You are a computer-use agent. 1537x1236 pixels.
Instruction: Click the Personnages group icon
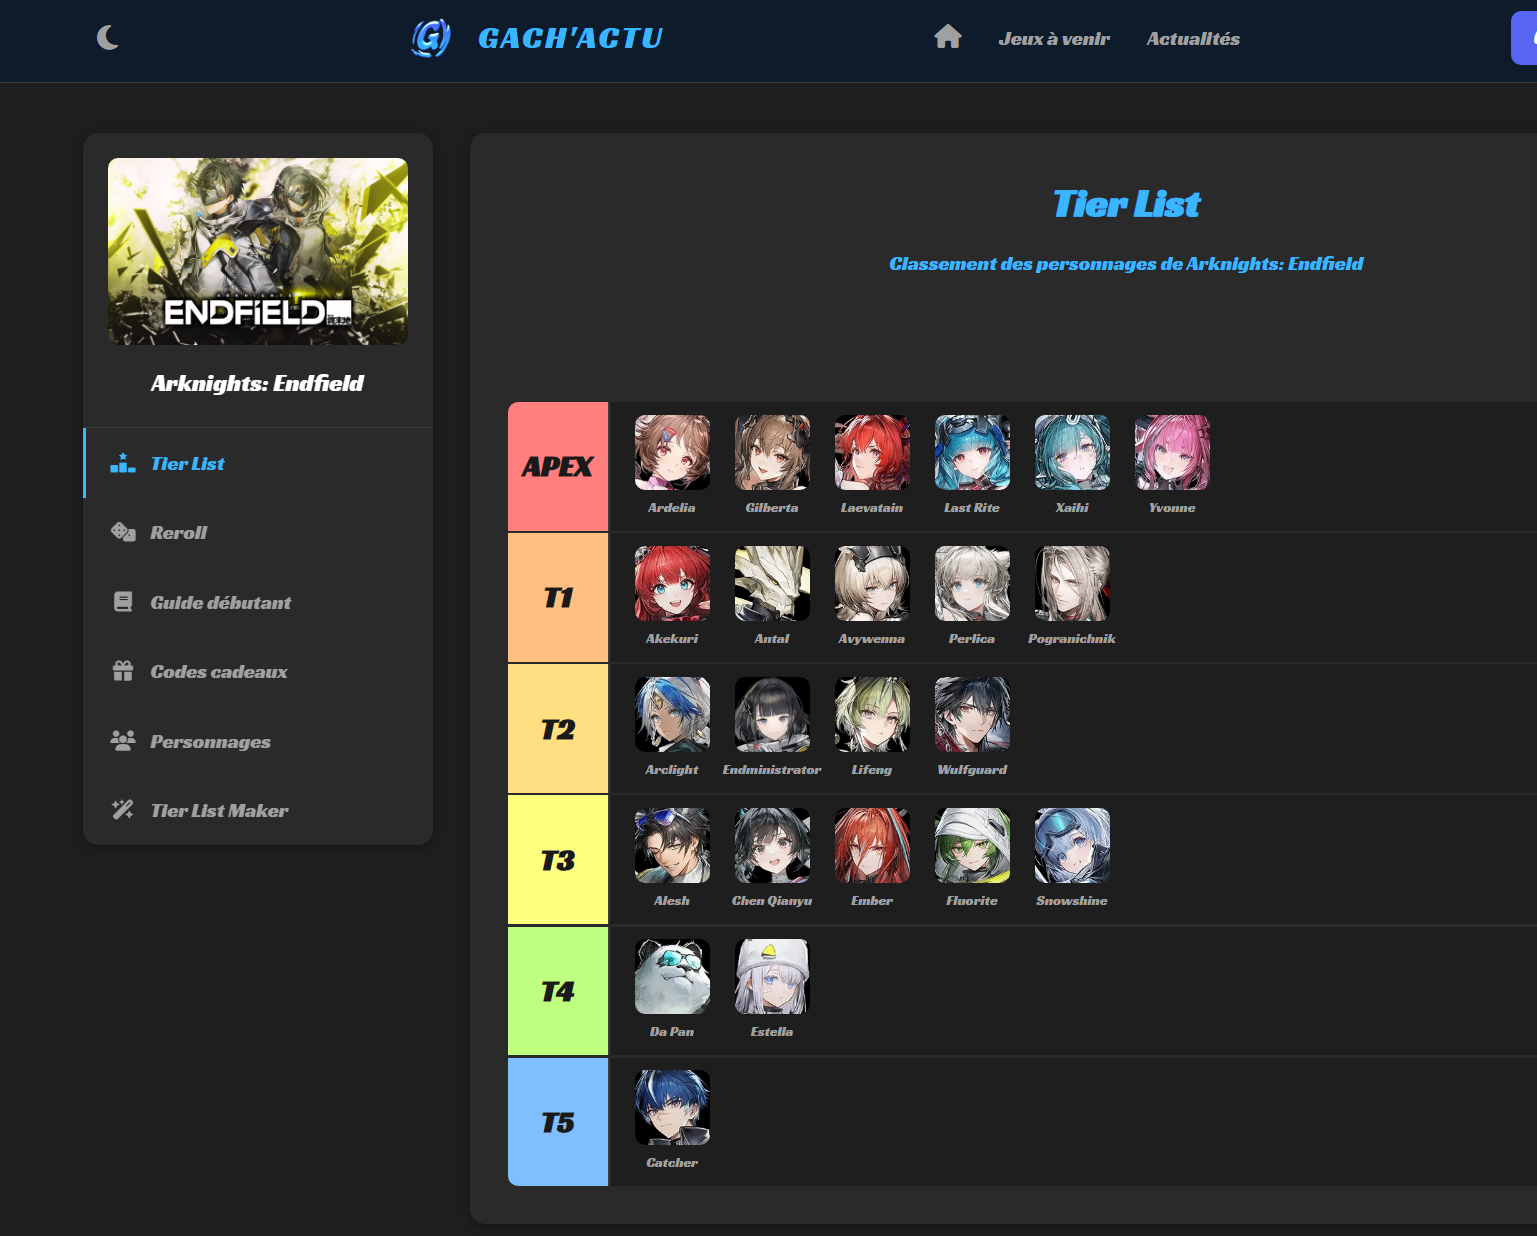(x=123, y=741)
